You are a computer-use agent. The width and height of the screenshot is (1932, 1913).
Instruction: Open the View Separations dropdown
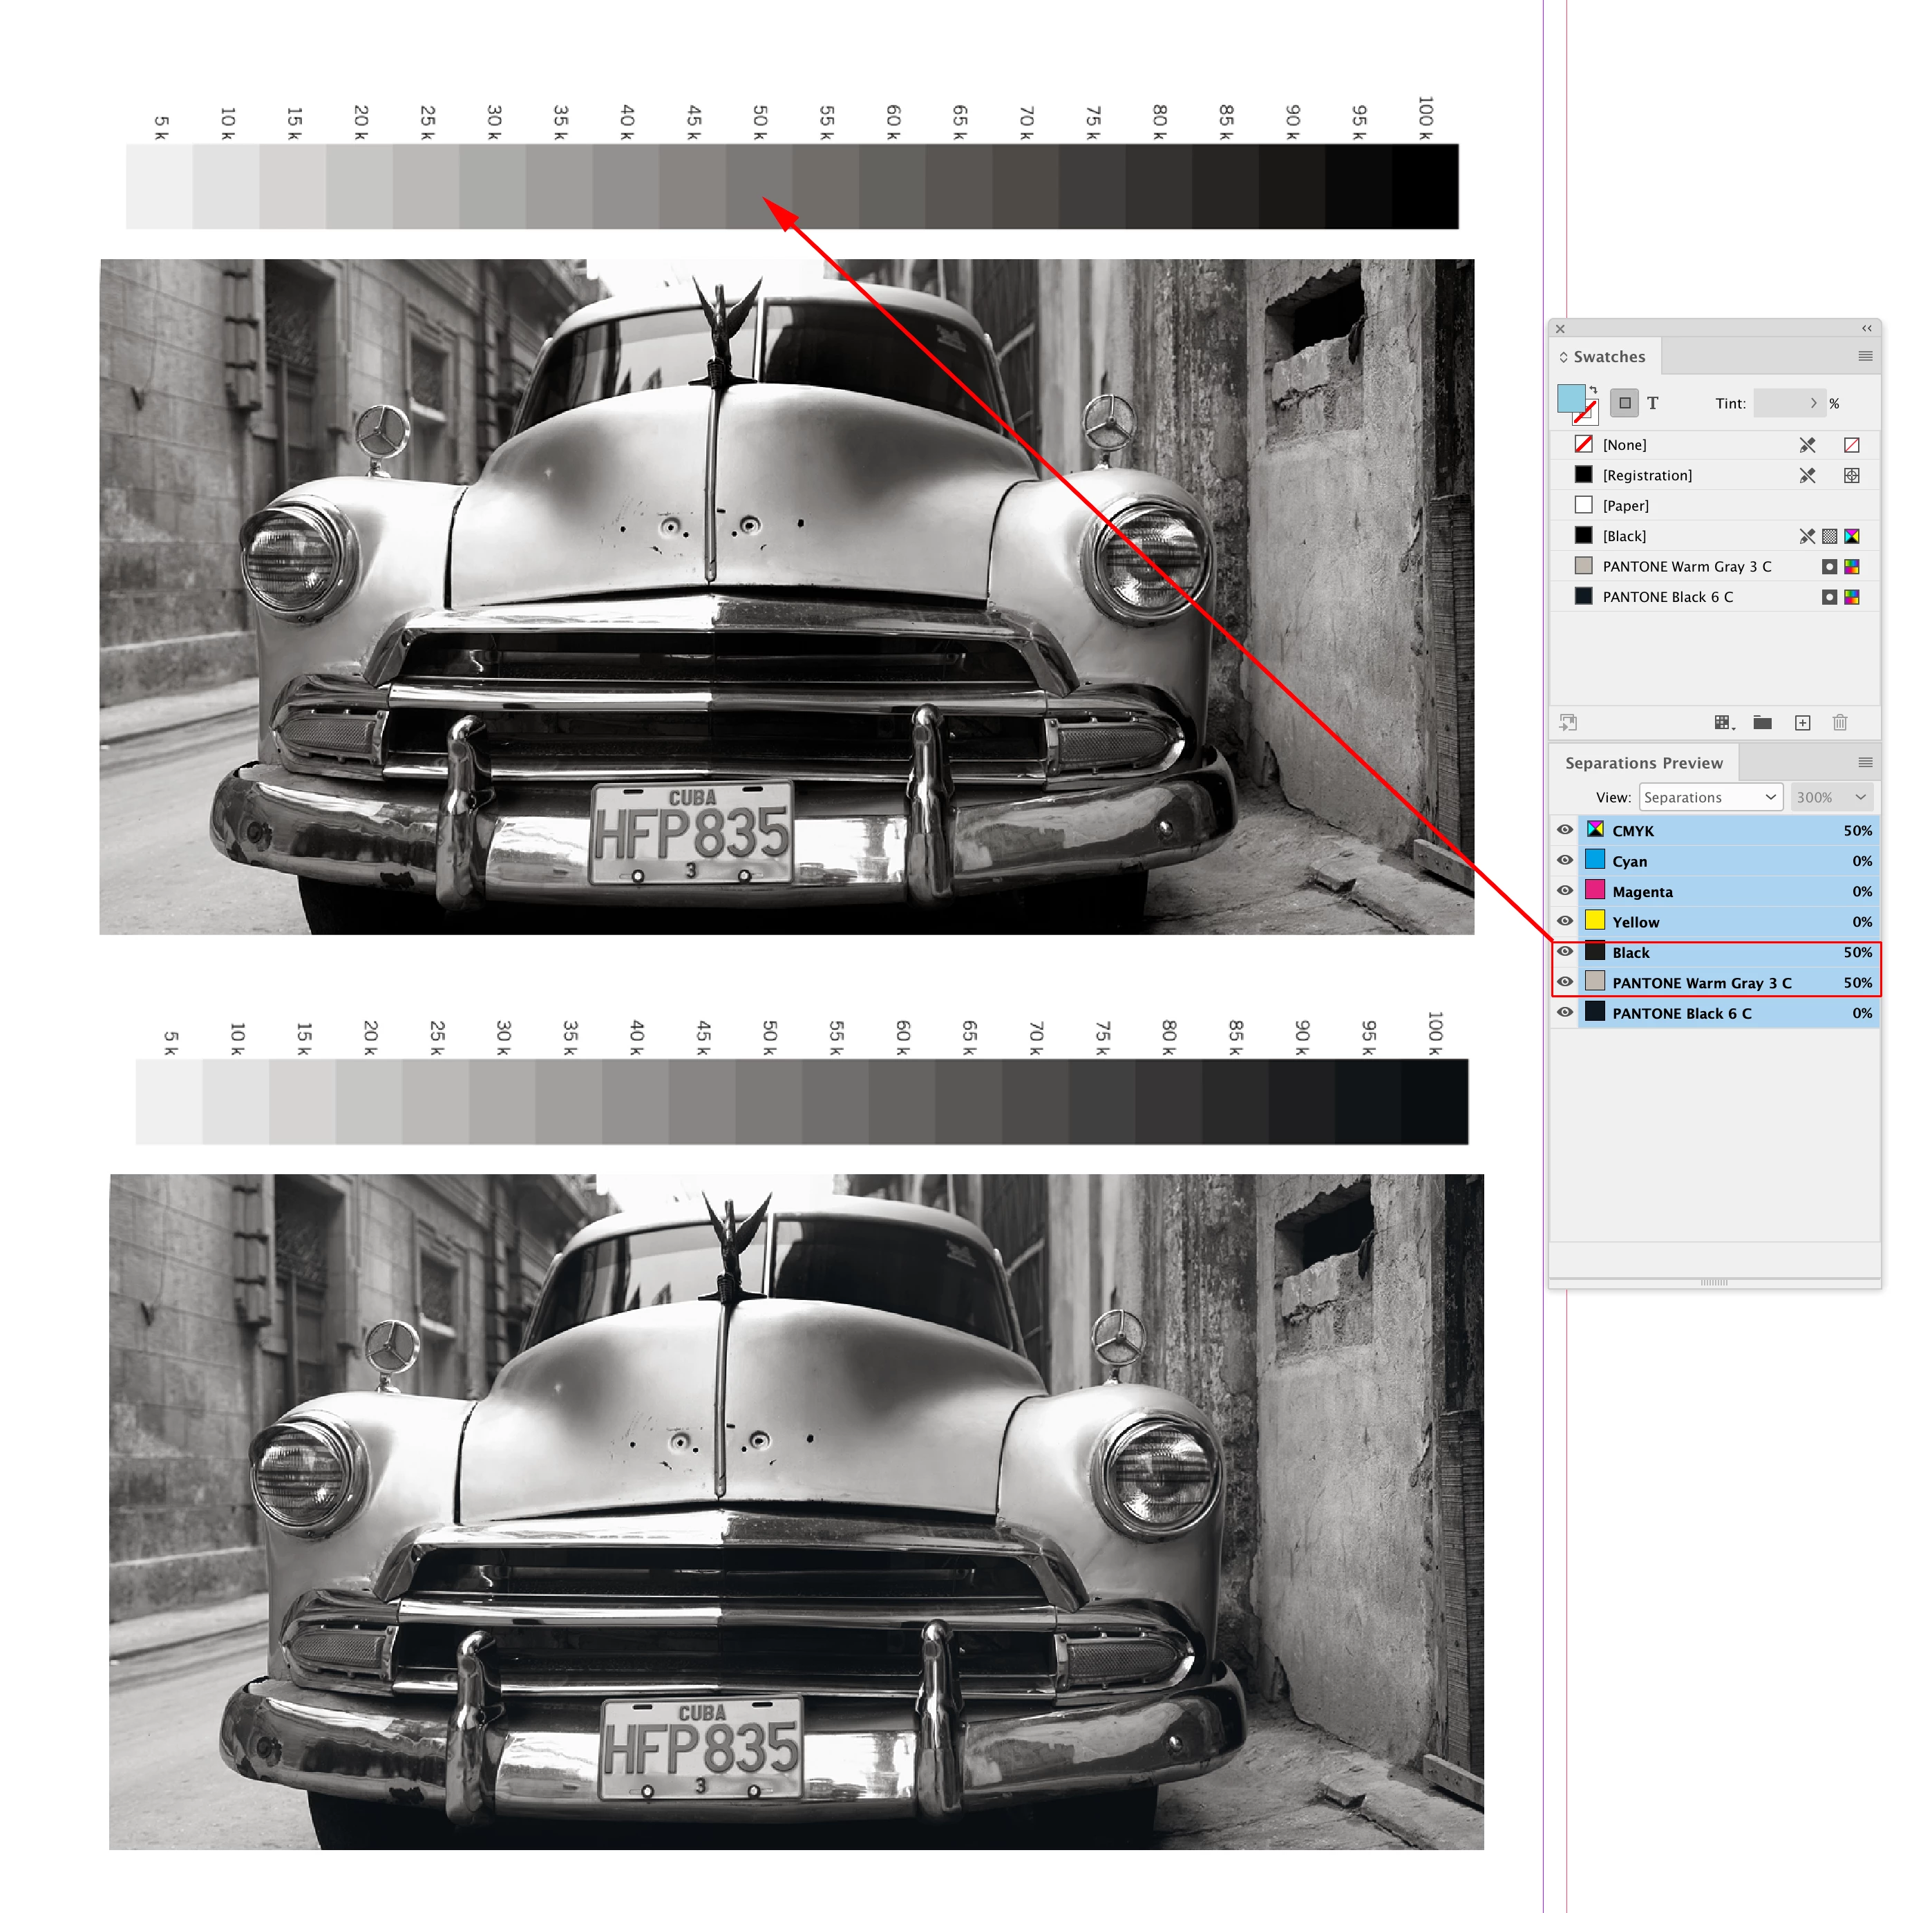click(1710, 797)
